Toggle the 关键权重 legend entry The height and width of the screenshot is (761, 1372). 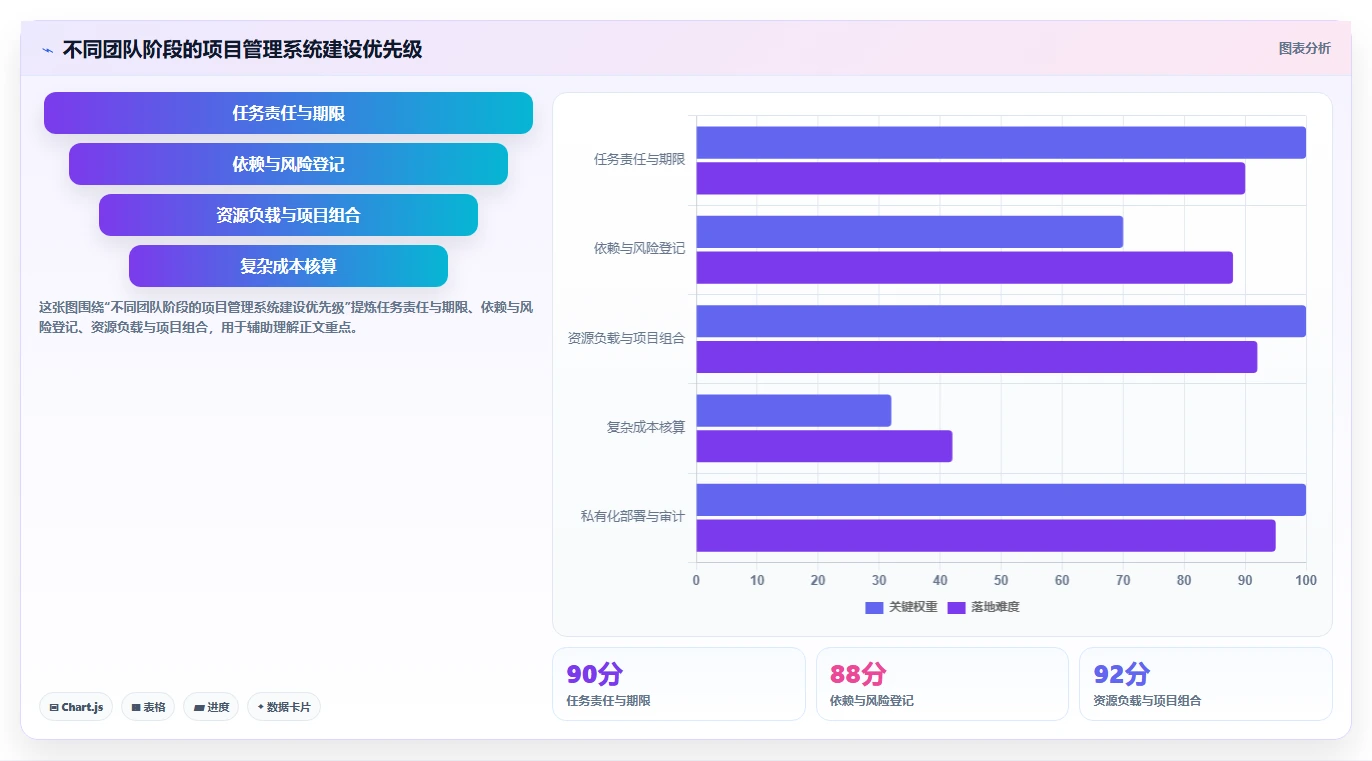click(x=901, y=607)
